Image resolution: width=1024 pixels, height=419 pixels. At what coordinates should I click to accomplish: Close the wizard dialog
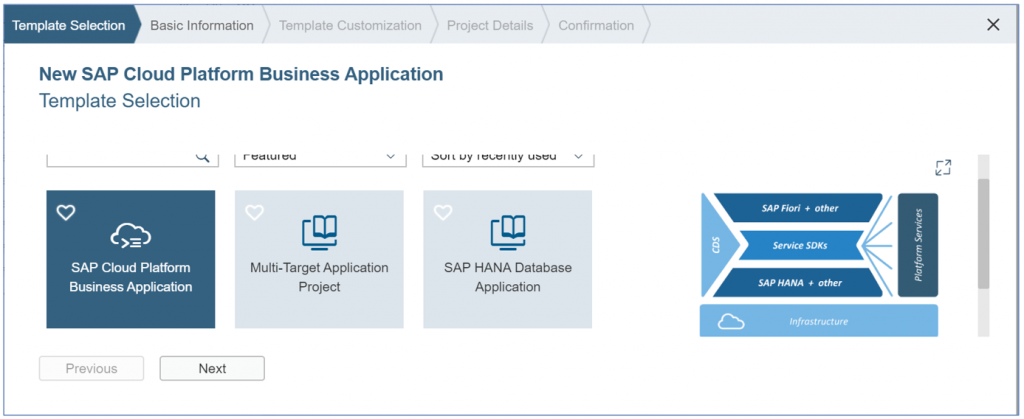(993, 25)
